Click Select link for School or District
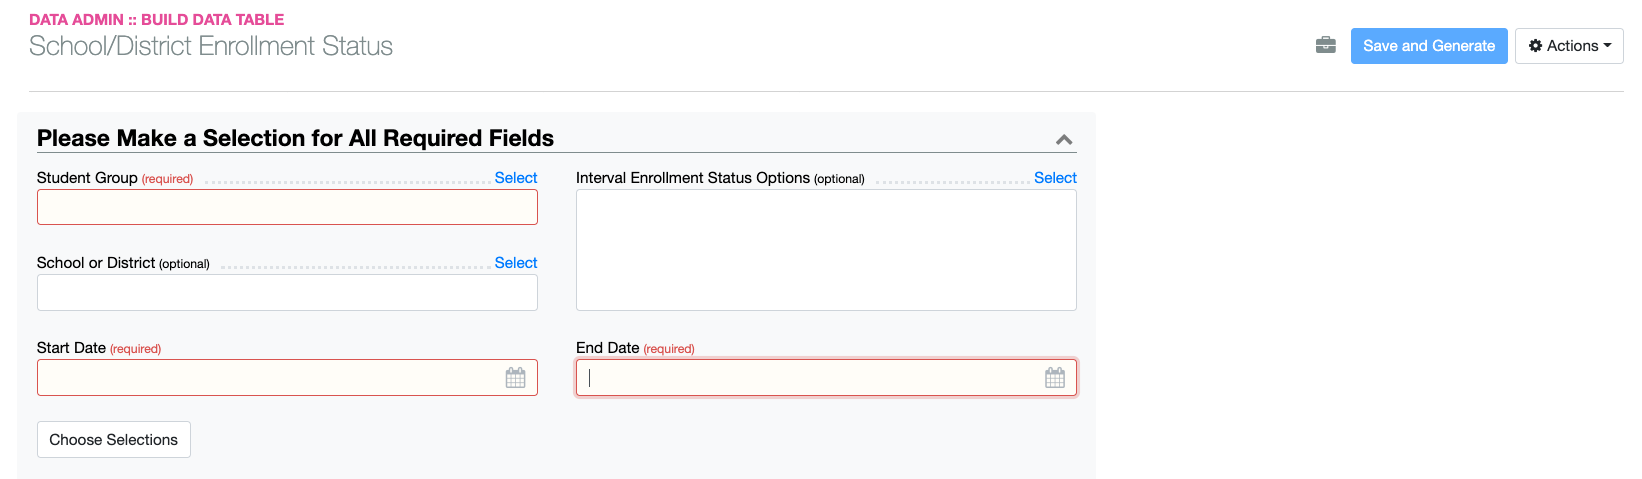The image size is (1642, 479). click(515, 263)
